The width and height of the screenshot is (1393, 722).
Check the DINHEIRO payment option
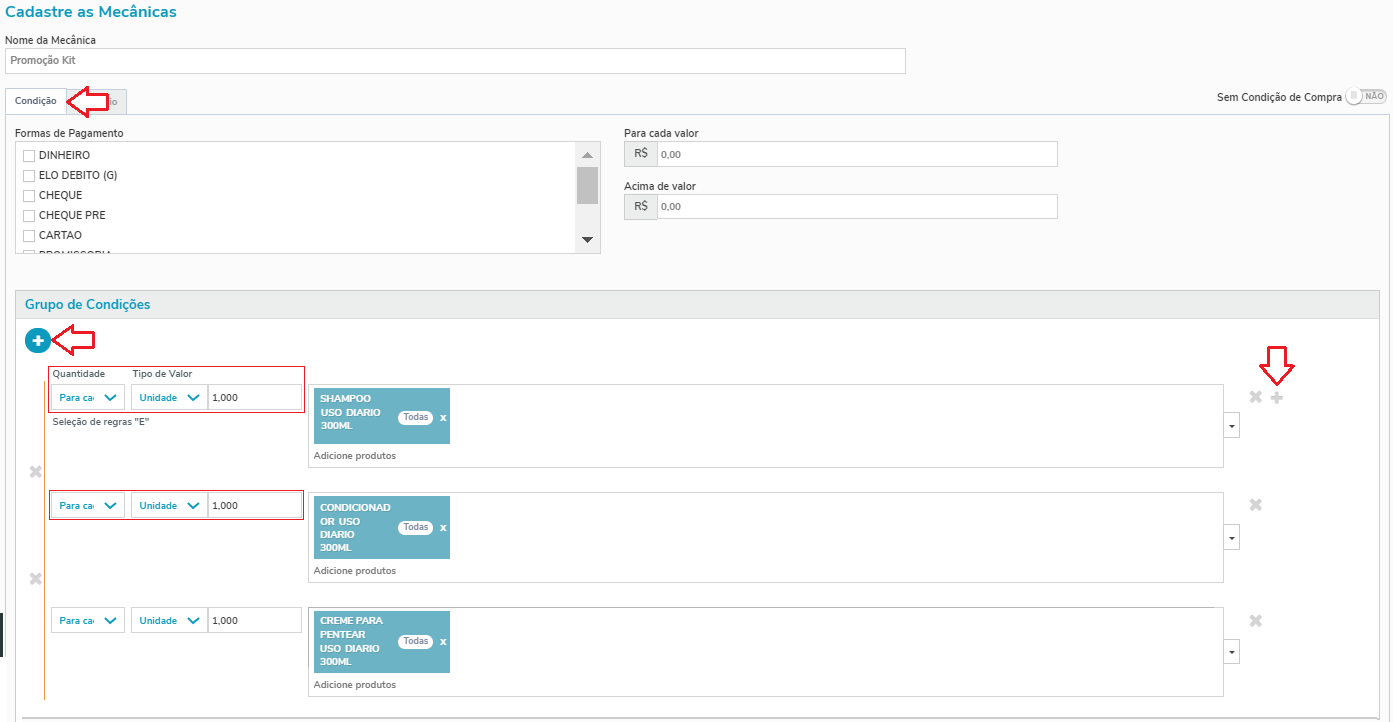pyautogui.click(x=29, y=156)
